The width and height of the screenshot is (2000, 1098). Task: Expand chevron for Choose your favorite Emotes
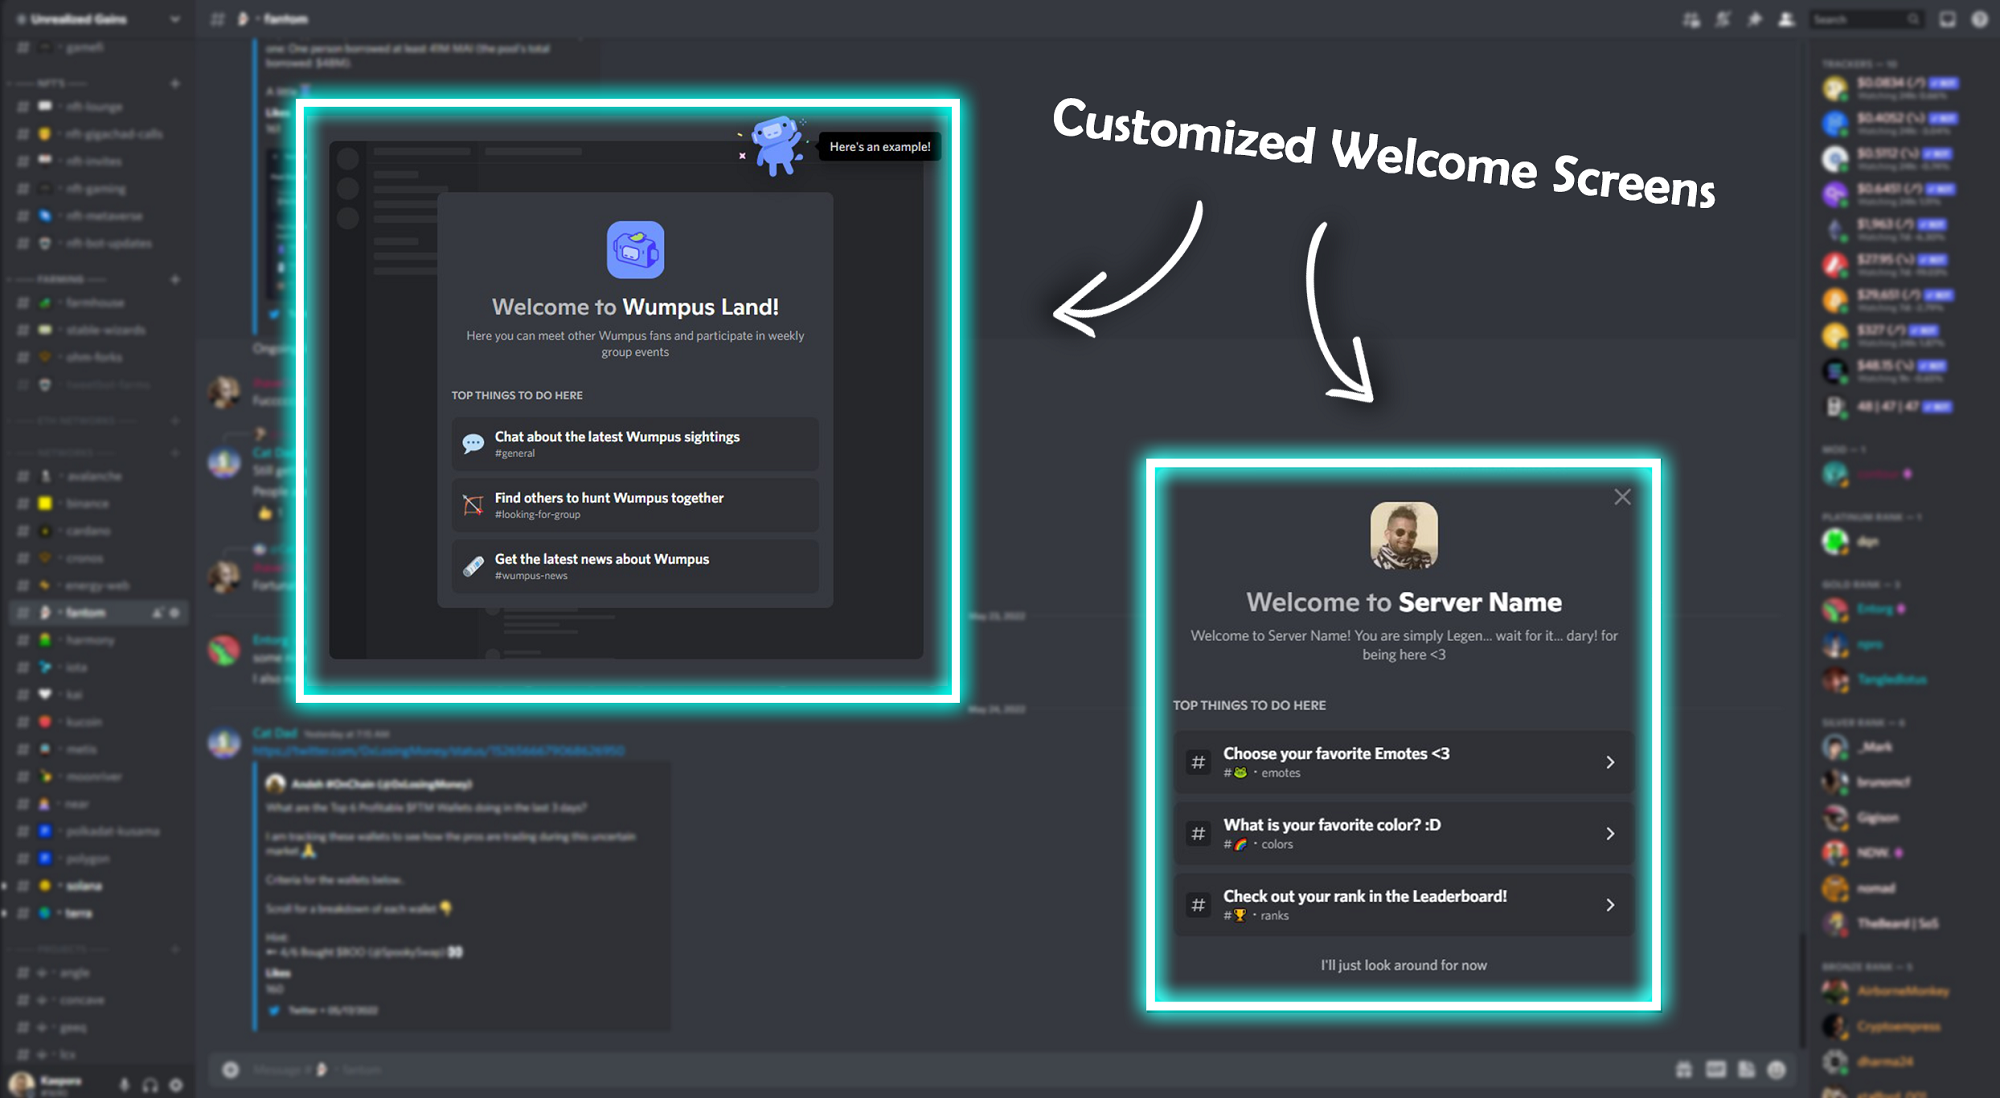(x=1609, y=762)
